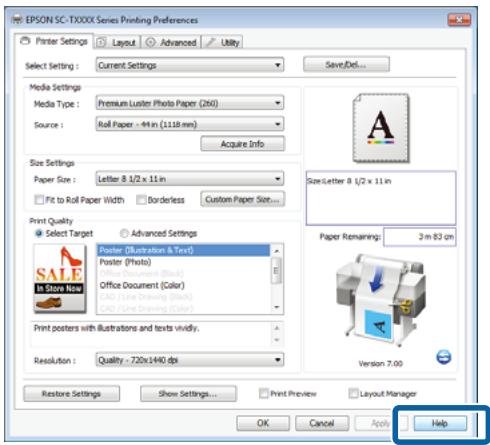
Task: Click the blue update icon near Version 7.00
Action: click(x=444, y=357)
